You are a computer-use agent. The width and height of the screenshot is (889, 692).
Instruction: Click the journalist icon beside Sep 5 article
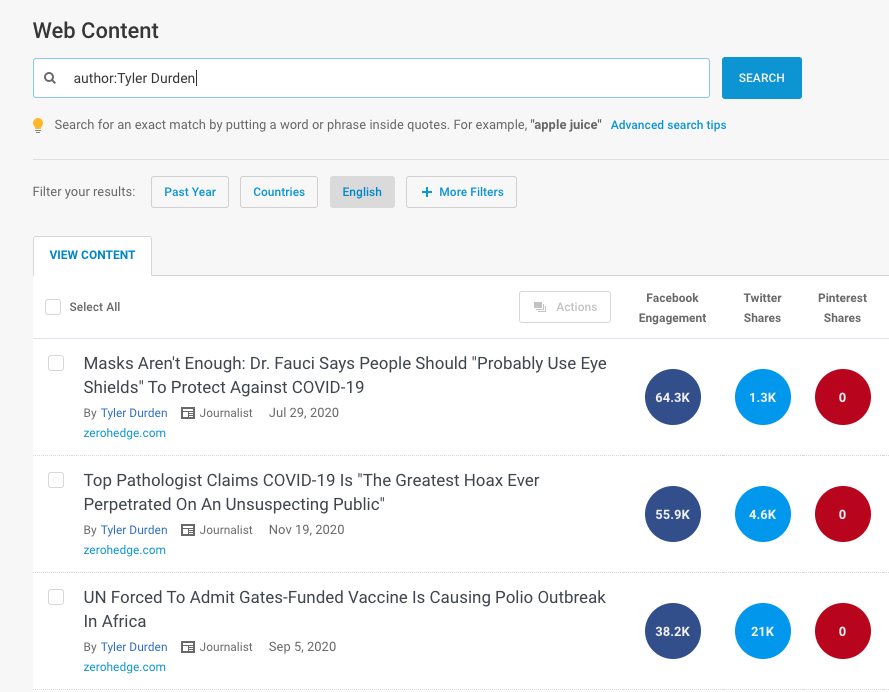(x=187, y=647)
